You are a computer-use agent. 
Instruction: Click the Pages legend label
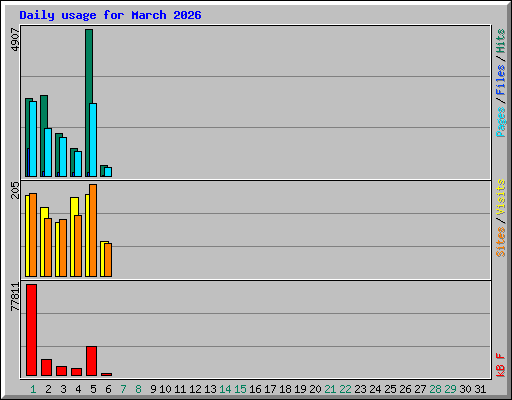pos(501,122)
